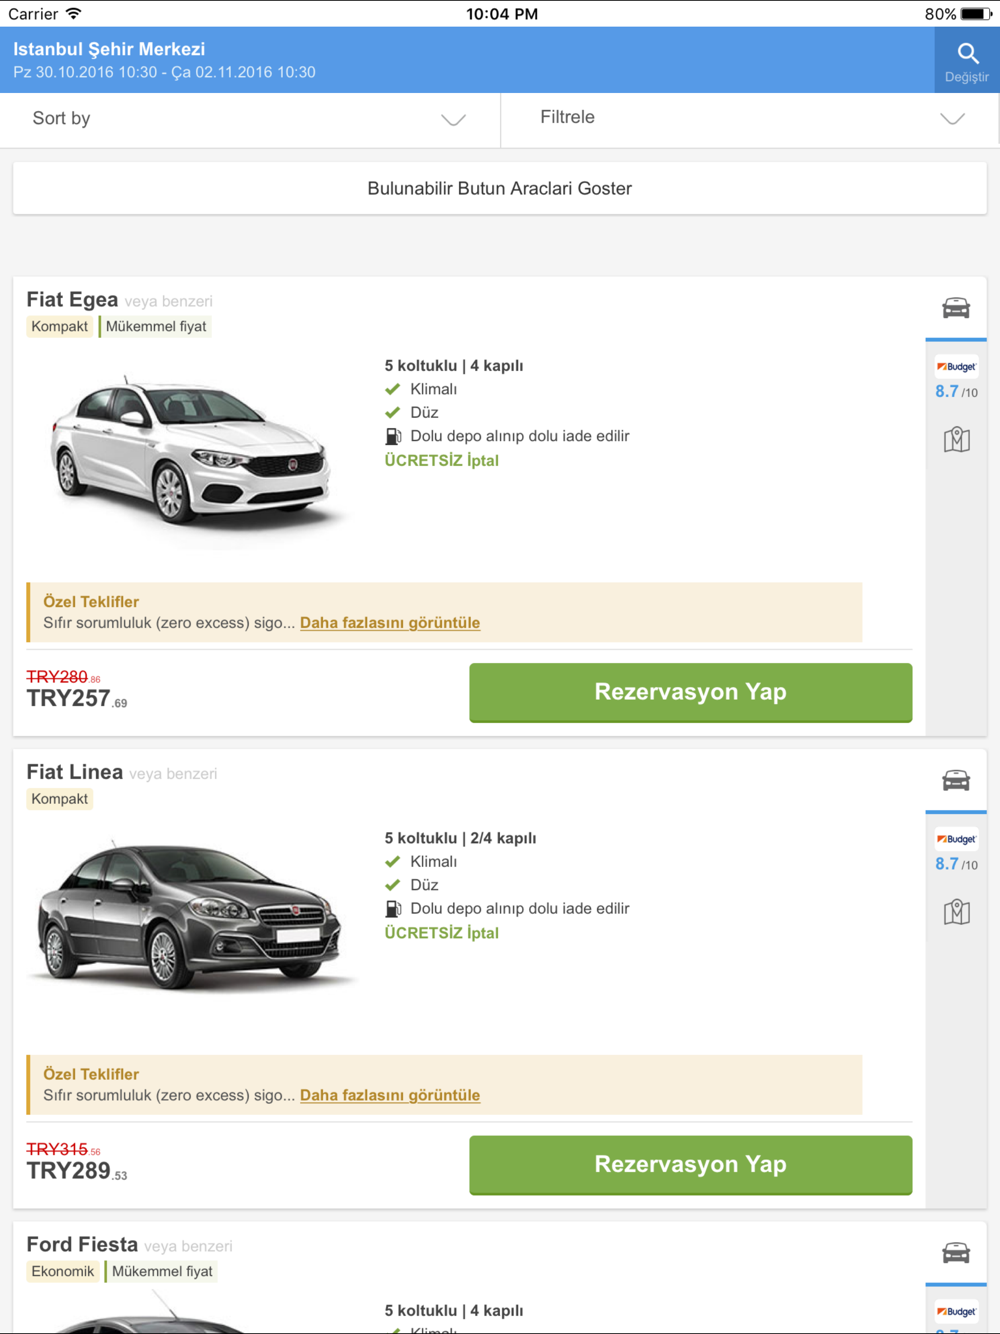The image size is (1000, 1334).
Task: Book the Fiat Linea with Rezervasyon Yap
Action: click(690, 1165)
